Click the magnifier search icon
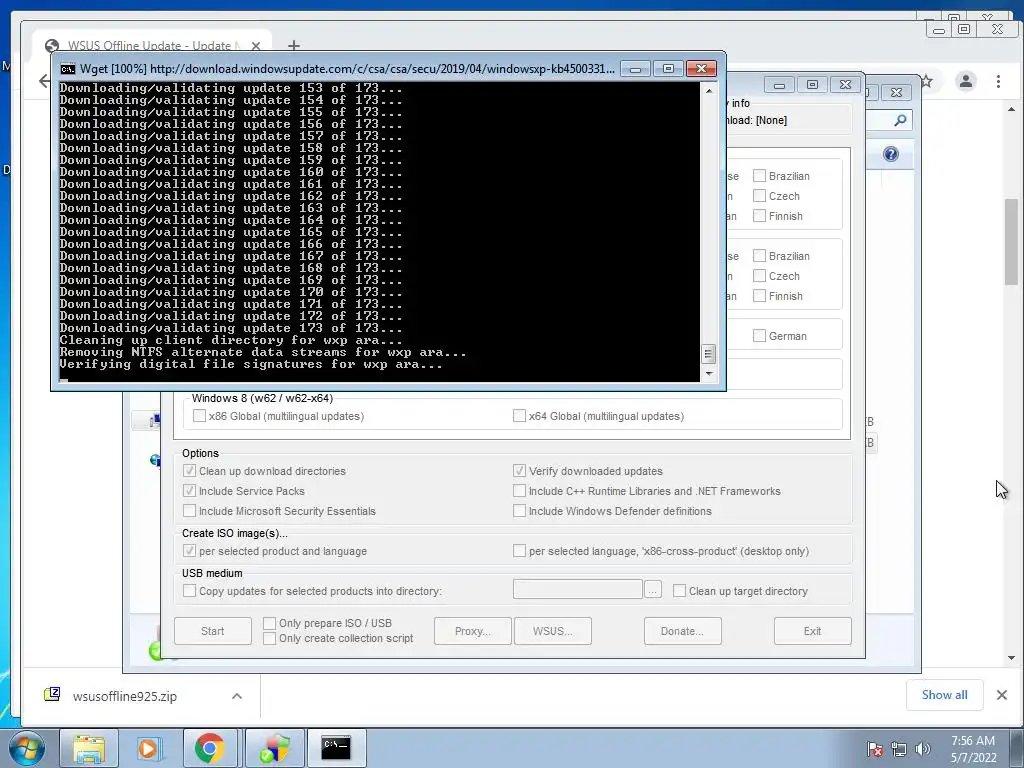 900,120
